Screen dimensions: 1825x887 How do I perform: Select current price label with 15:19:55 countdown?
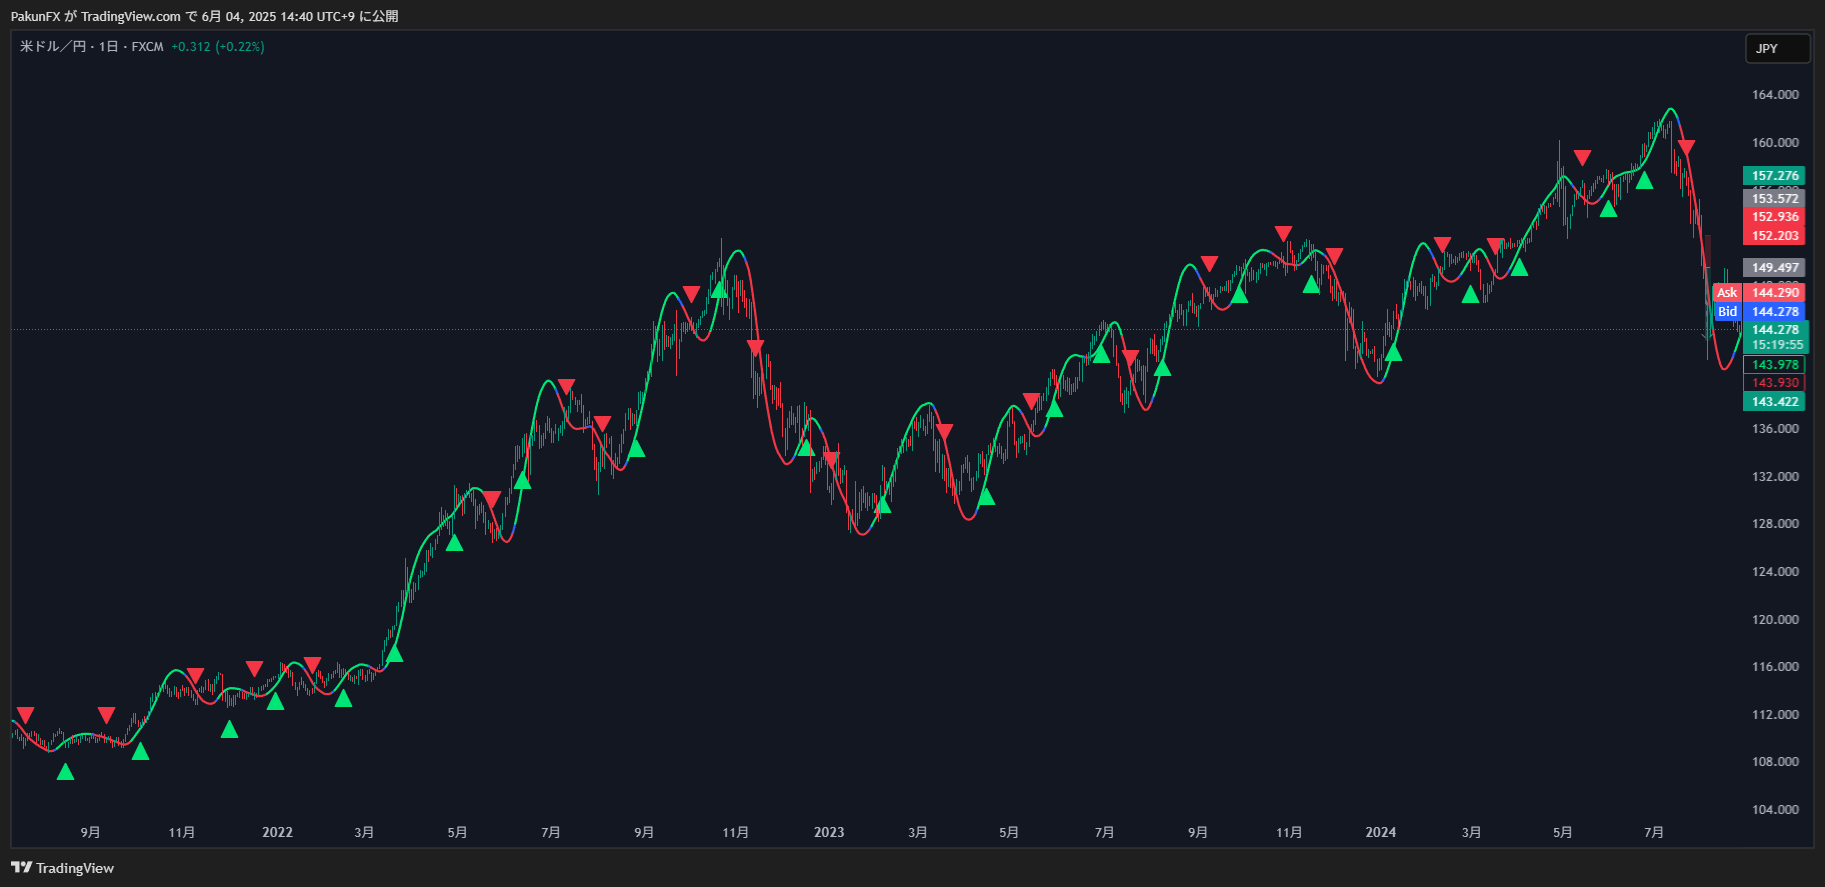(1776, 337)
